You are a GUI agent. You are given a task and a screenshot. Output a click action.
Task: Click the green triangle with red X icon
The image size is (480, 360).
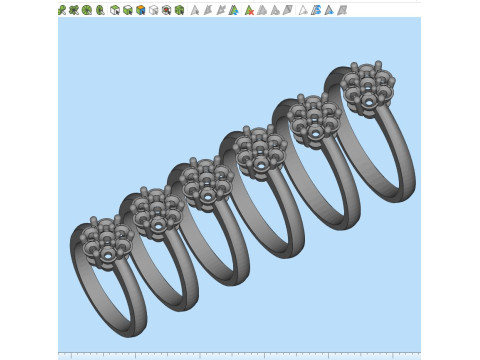[249, 10]
